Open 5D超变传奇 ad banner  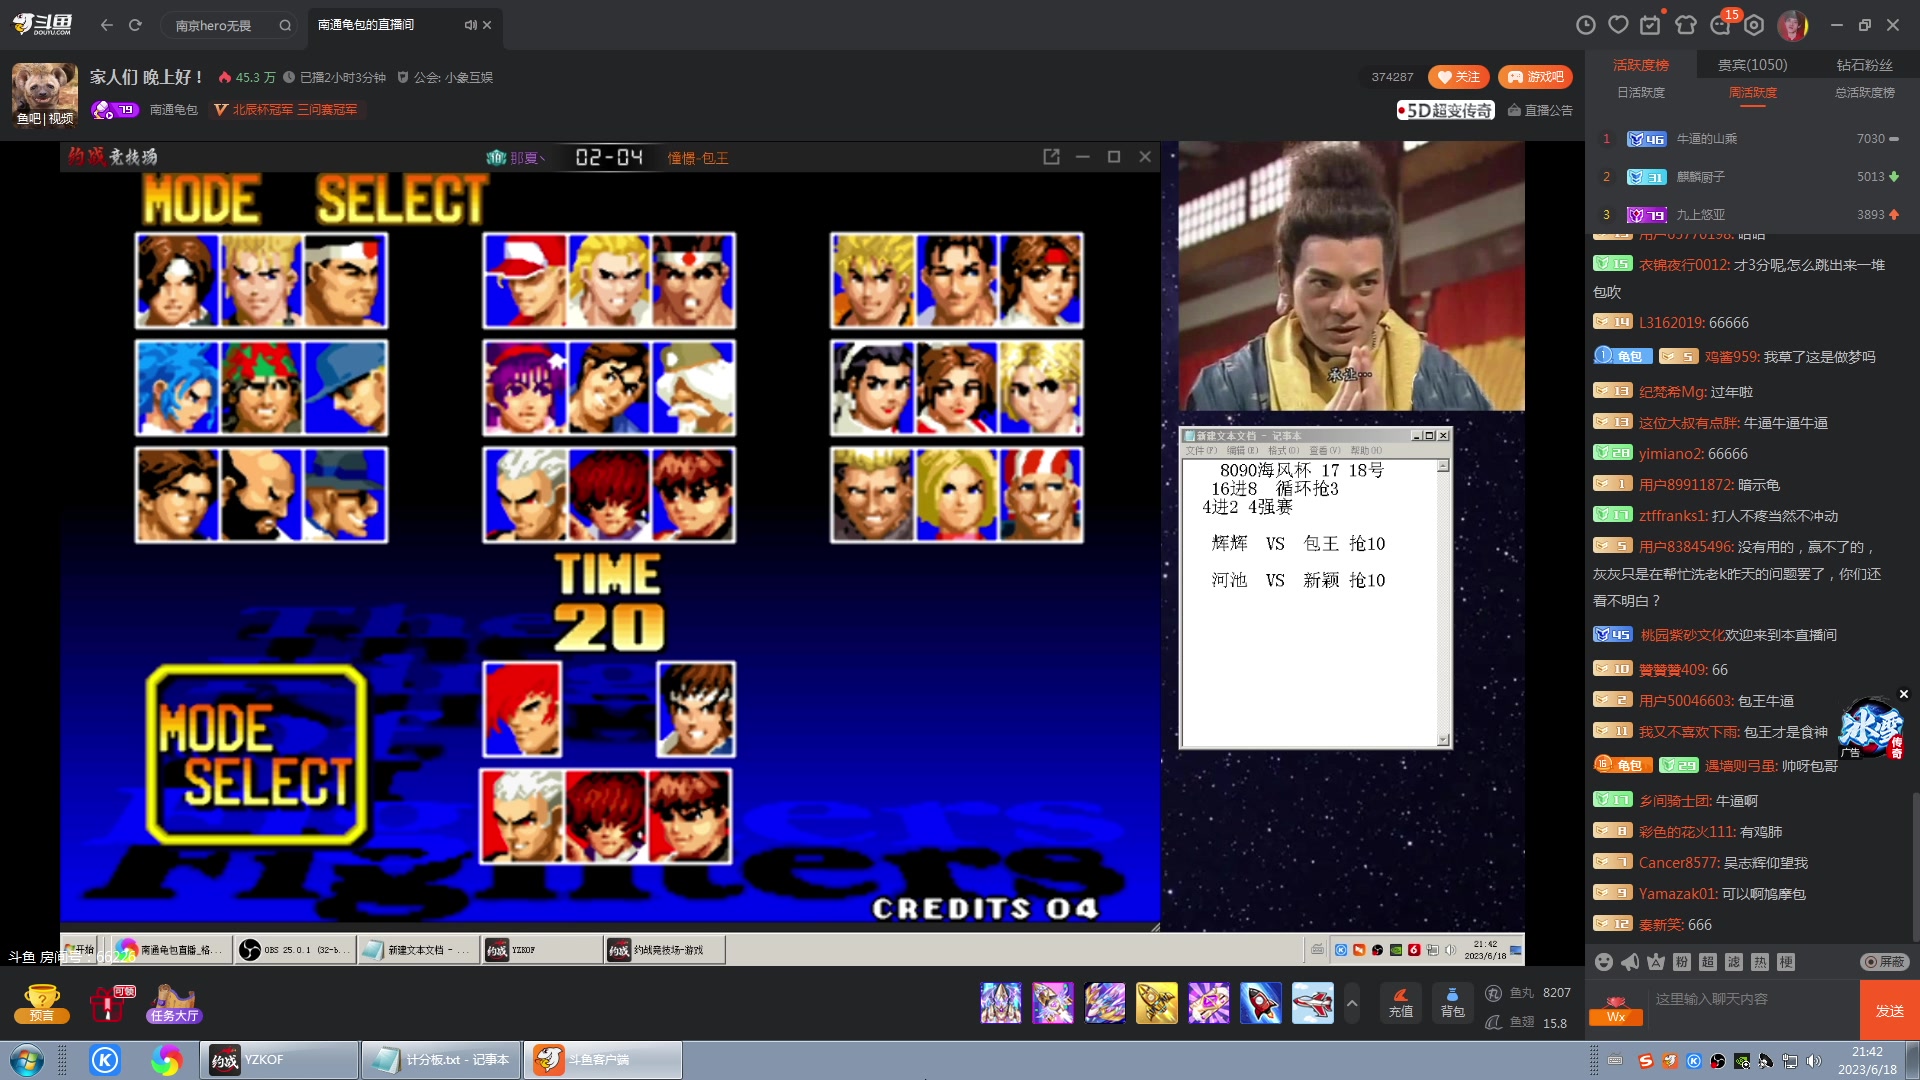tap(1445, 110)
